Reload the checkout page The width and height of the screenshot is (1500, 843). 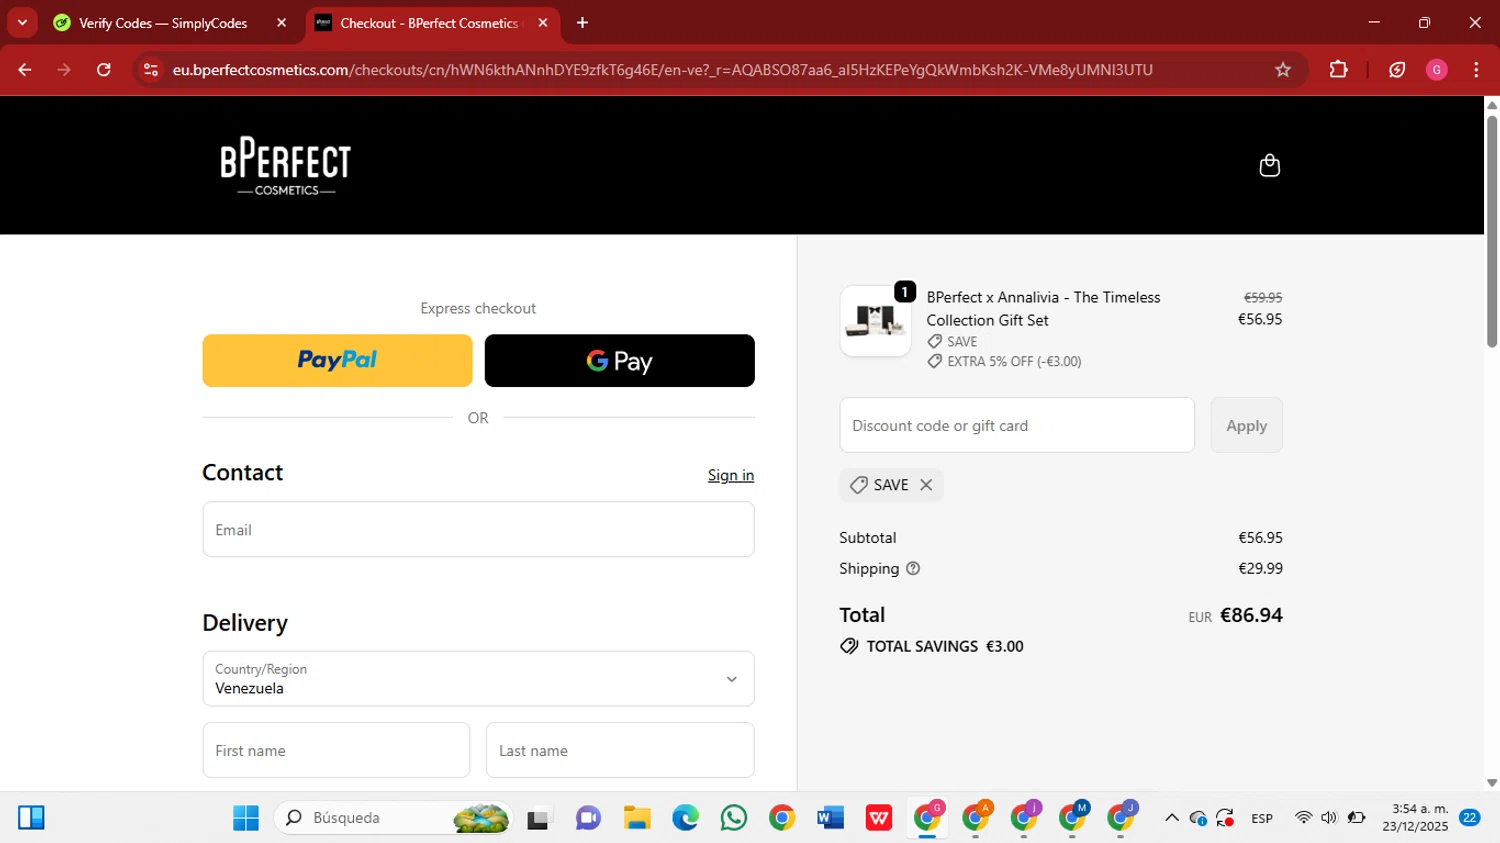click(x=104, y=69)
